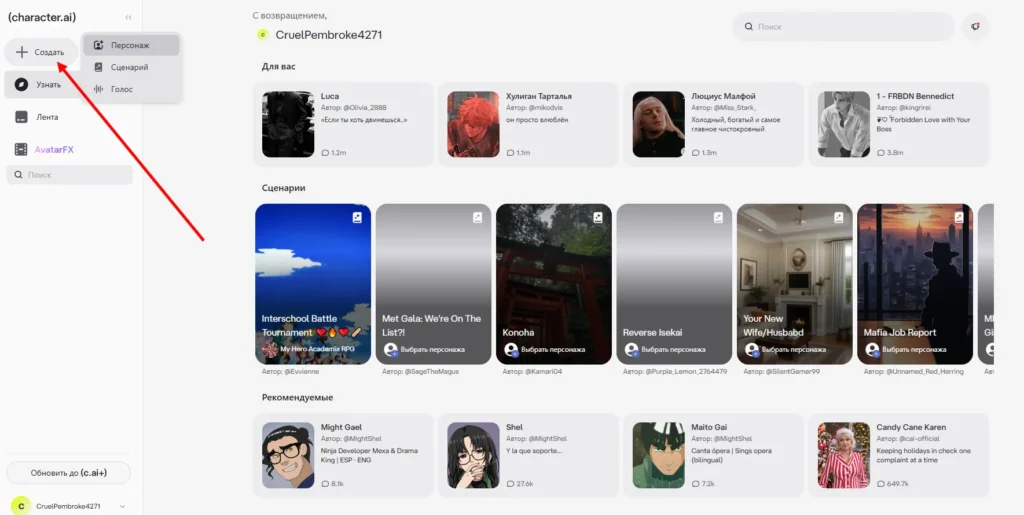Click the Might Gael name text
This screenshot has height=515, width=1024.
[342, 427]
